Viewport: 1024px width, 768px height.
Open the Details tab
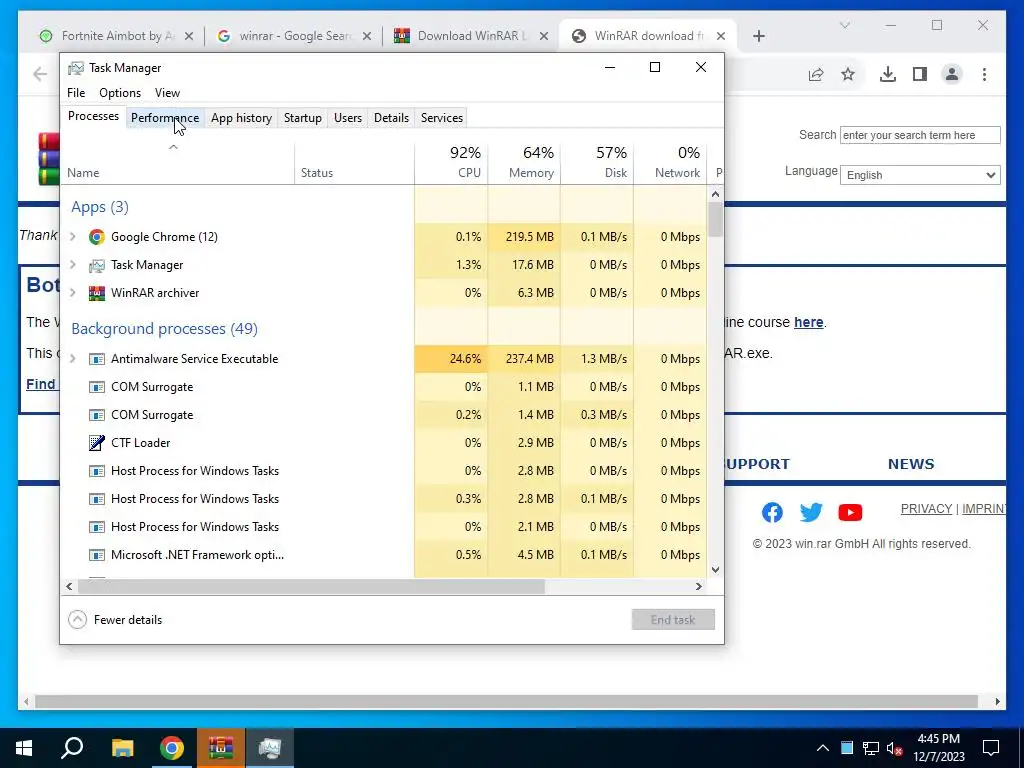click(x=391, y=118)
